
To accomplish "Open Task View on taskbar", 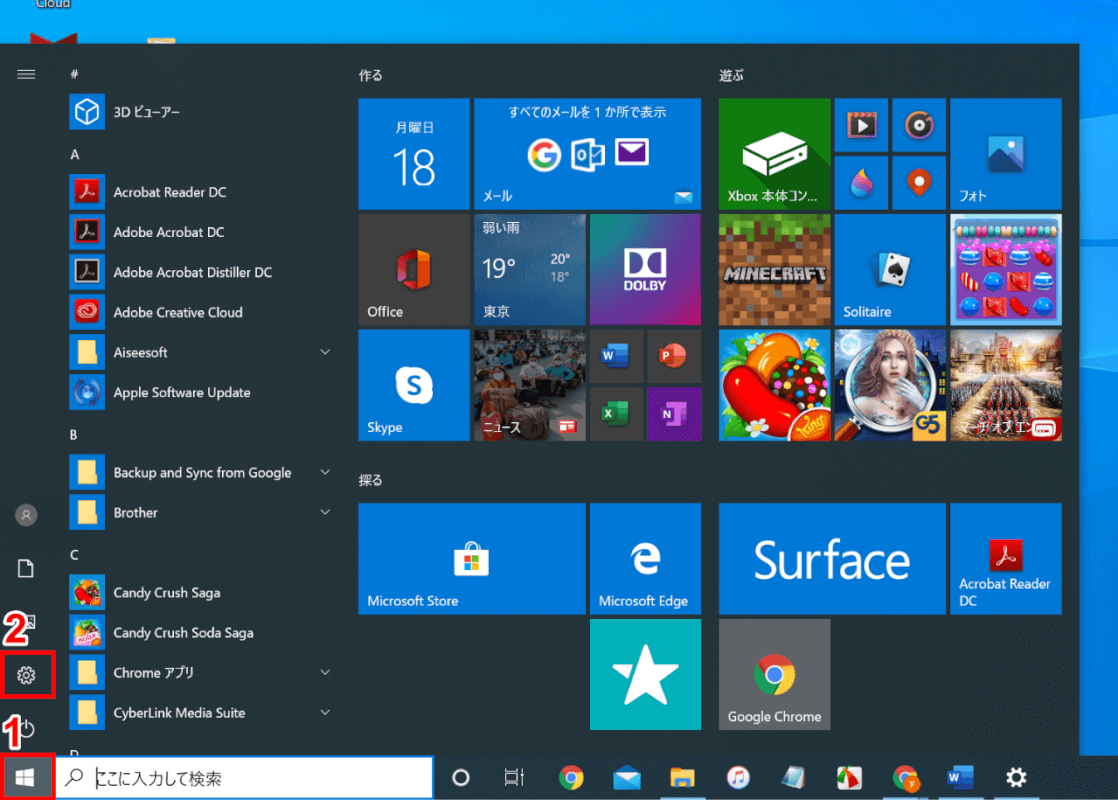I will pyautogui.click(x=514, y=778).
